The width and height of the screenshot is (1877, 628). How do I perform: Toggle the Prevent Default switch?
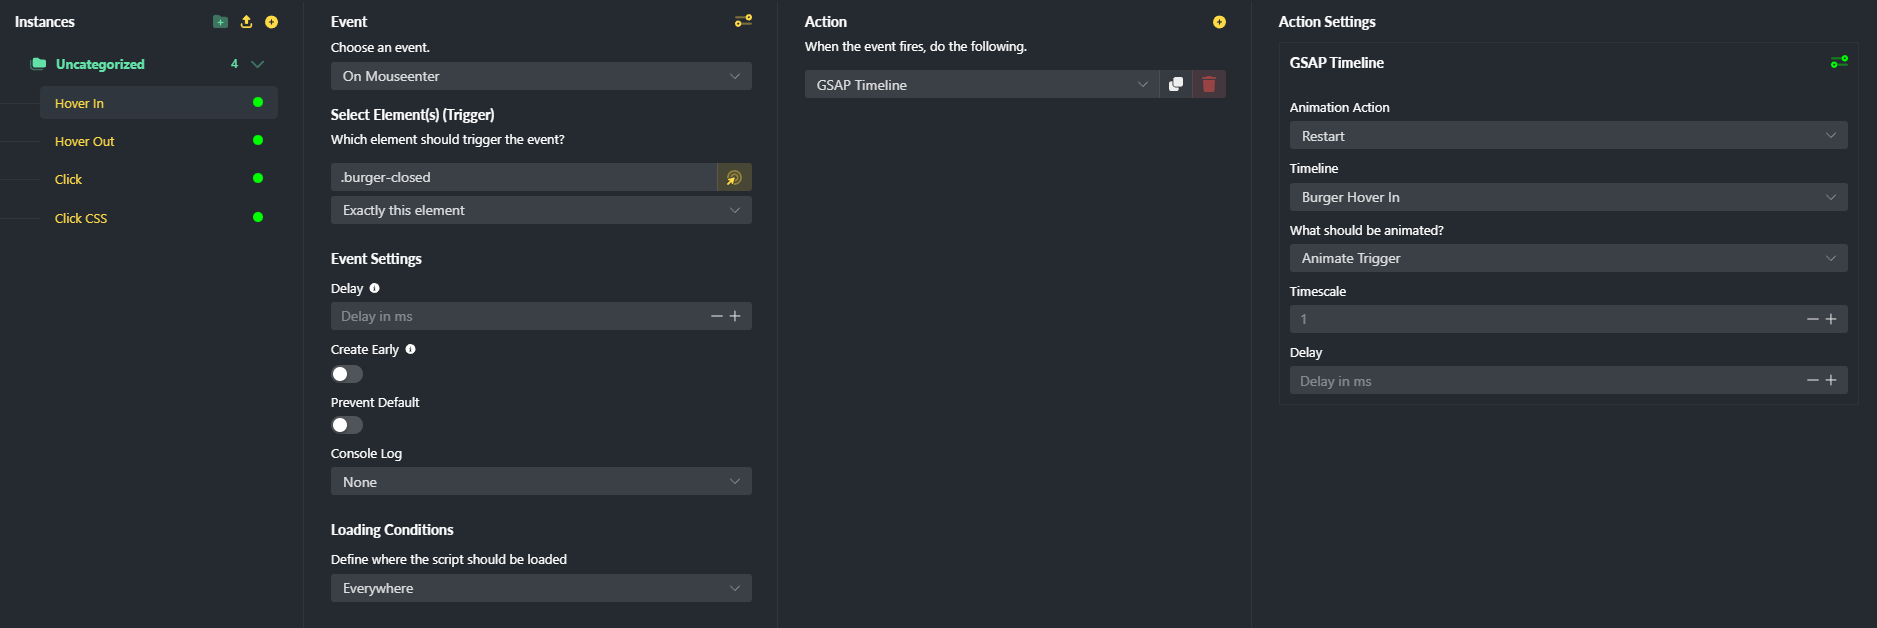click(x=347, y=425)
